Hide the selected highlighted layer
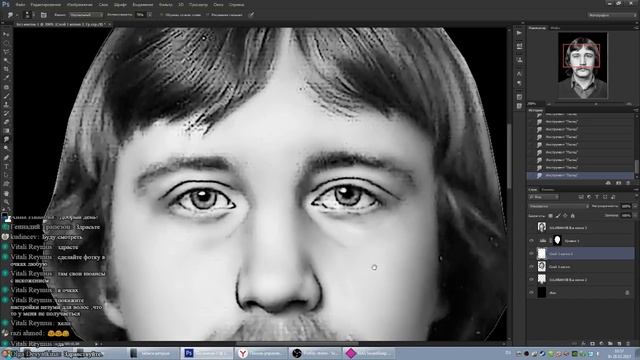The width and height of the screenshot is (640, 360). pyautogui.click(x=531, y=253)
